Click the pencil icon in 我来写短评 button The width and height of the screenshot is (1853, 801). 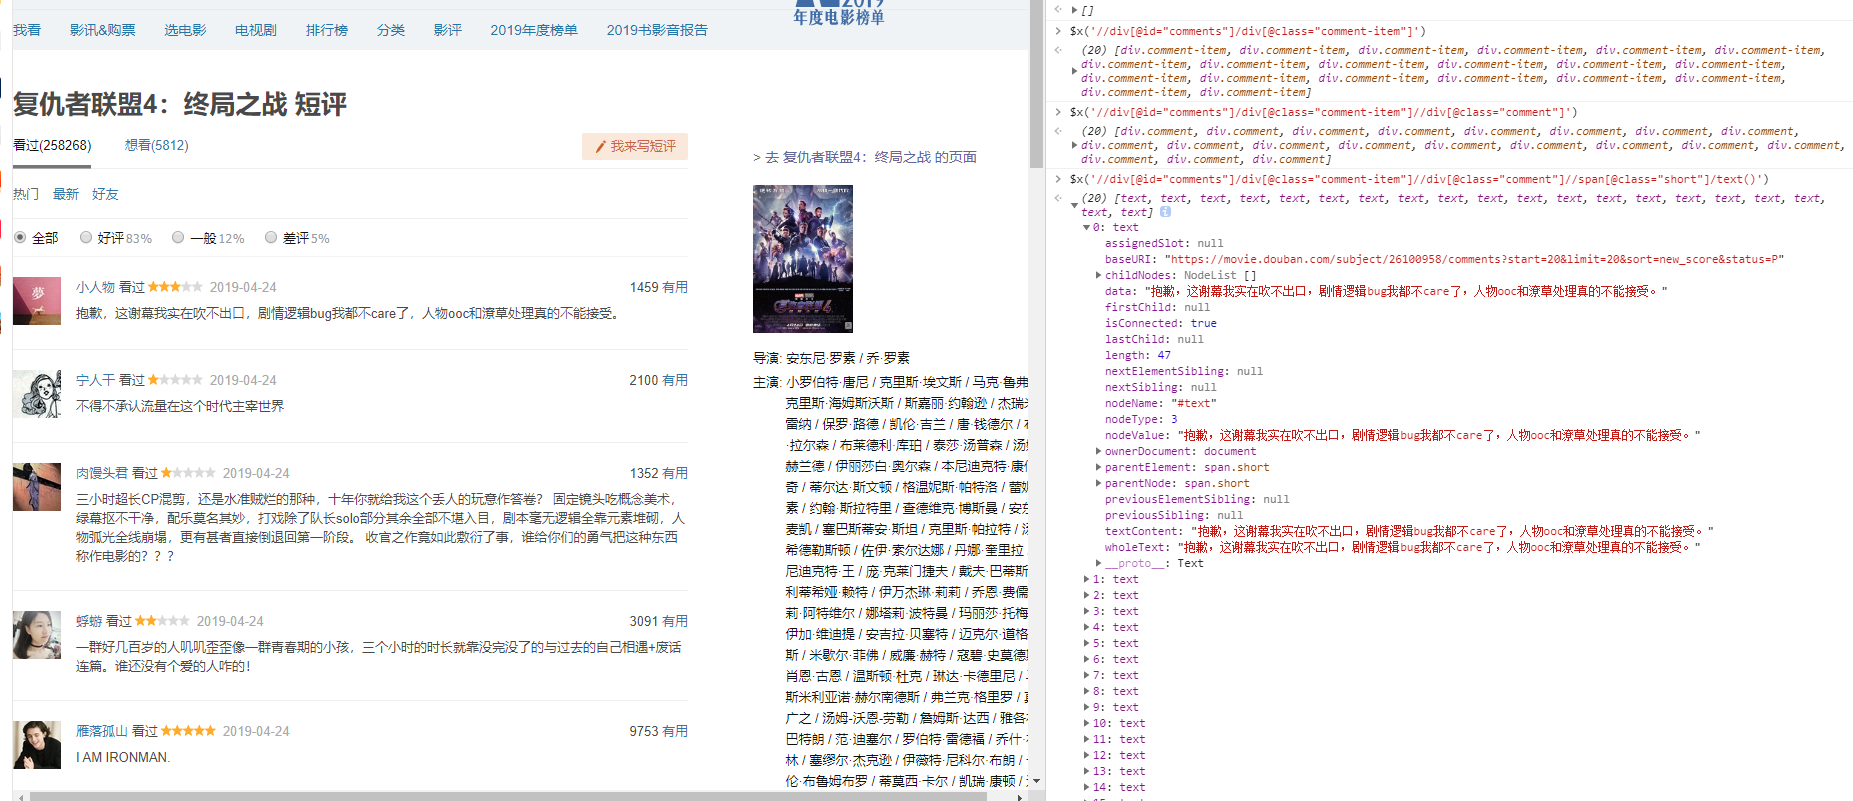coord(601,147)
